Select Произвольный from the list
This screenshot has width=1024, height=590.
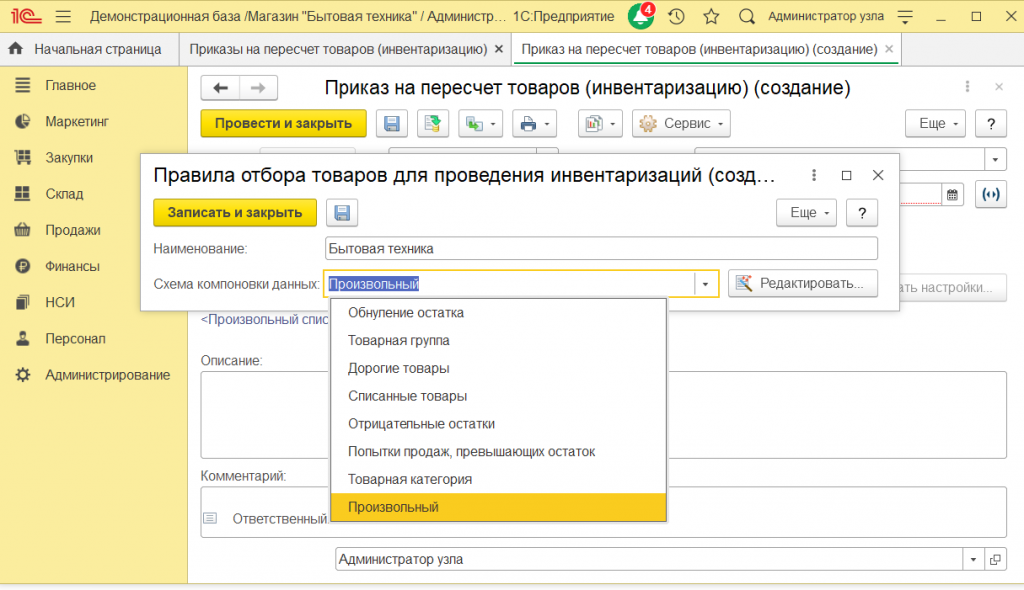pyautogui.click(x=498, y=507)
